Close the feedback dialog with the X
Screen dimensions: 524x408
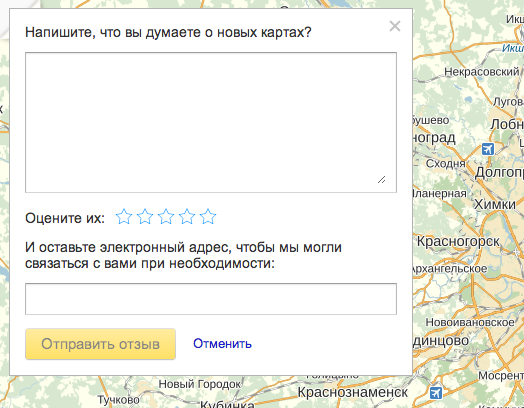click(395, 26)
